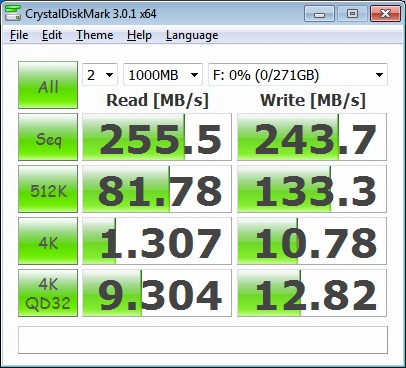Run all benchmarks with the All button
Screen dimensions: 406x368
[48, 85]
